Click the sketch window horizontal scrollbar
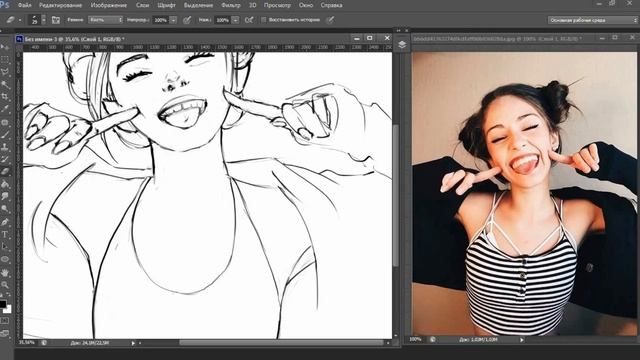Screen dimensions: 640x360 click(x=281, y=343)
